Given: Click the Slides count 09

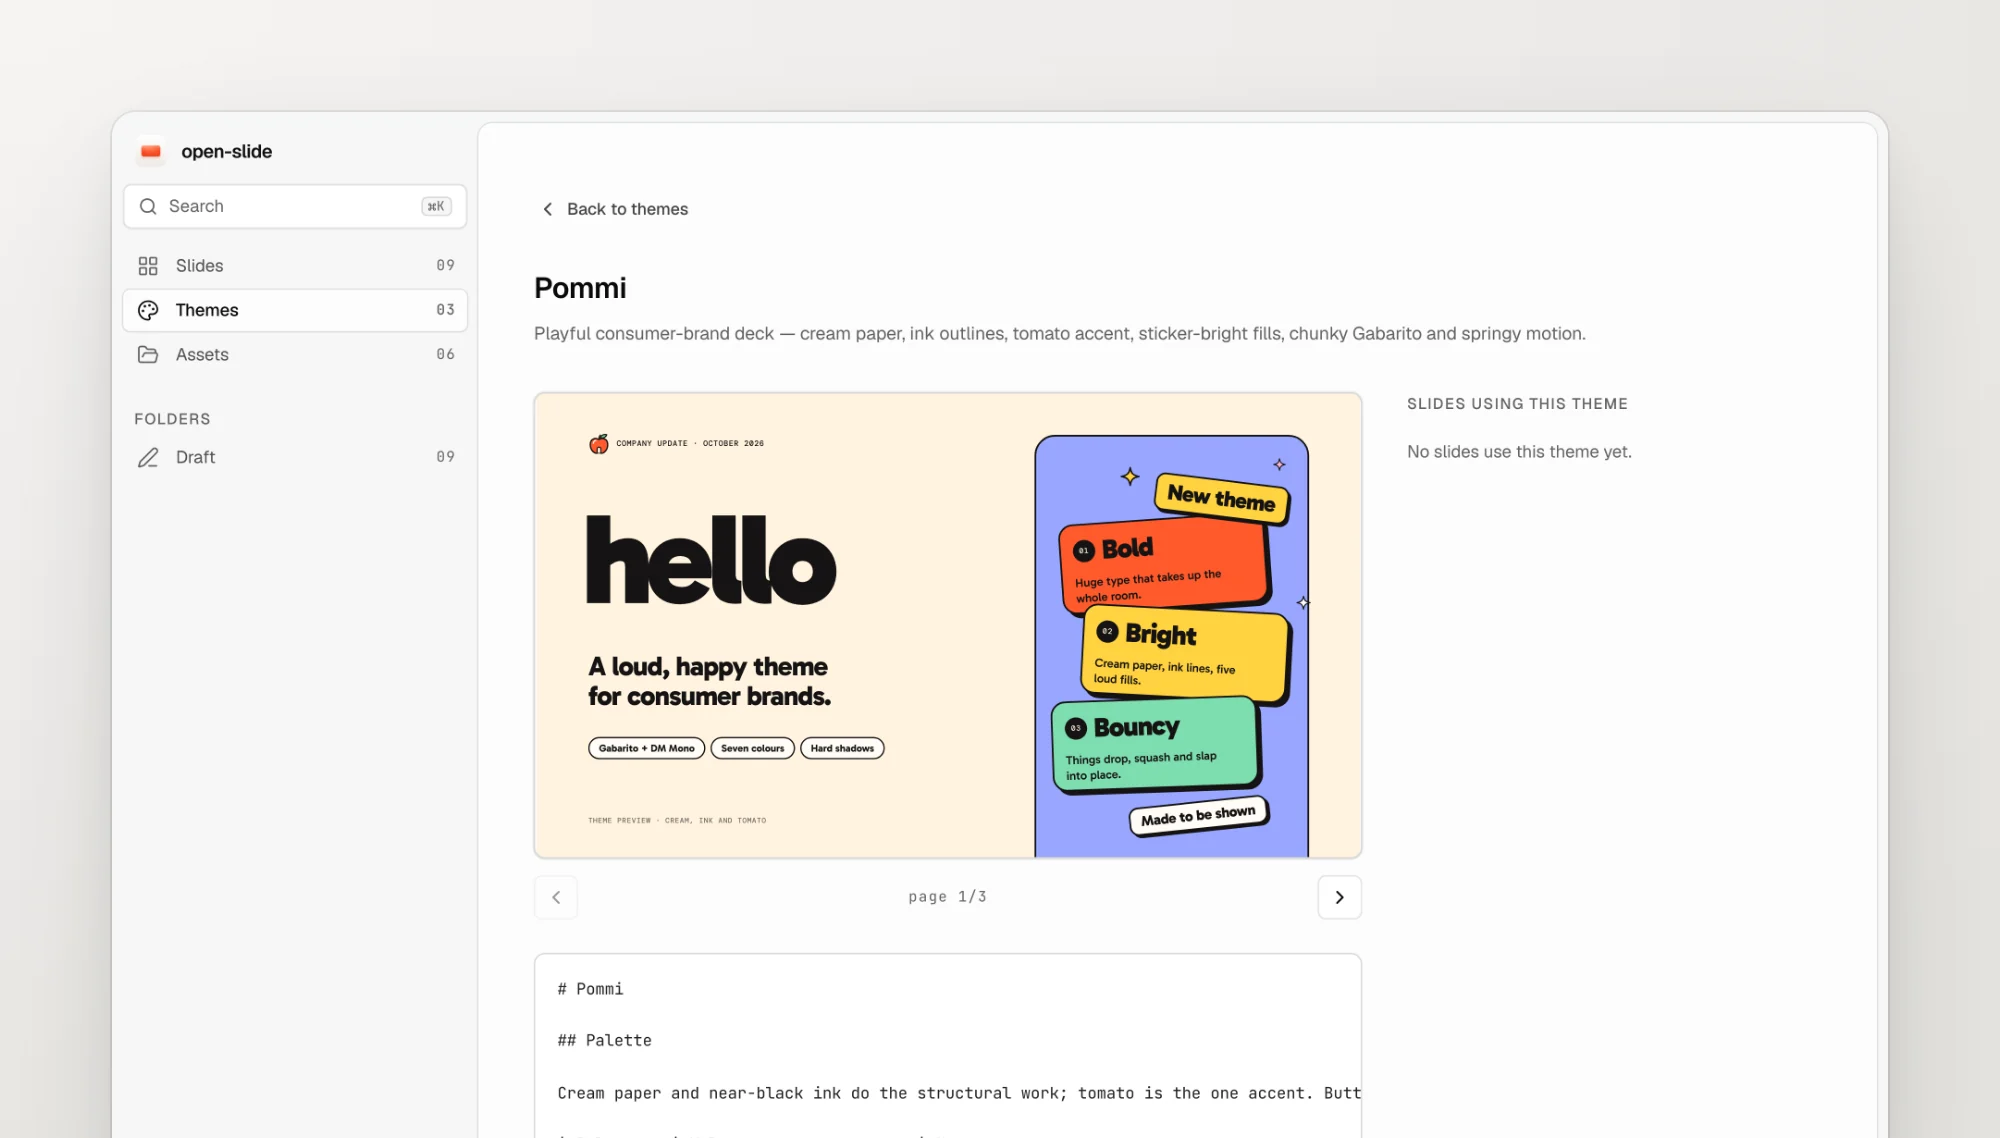Looking at the screenshot, I should point(445,266).
